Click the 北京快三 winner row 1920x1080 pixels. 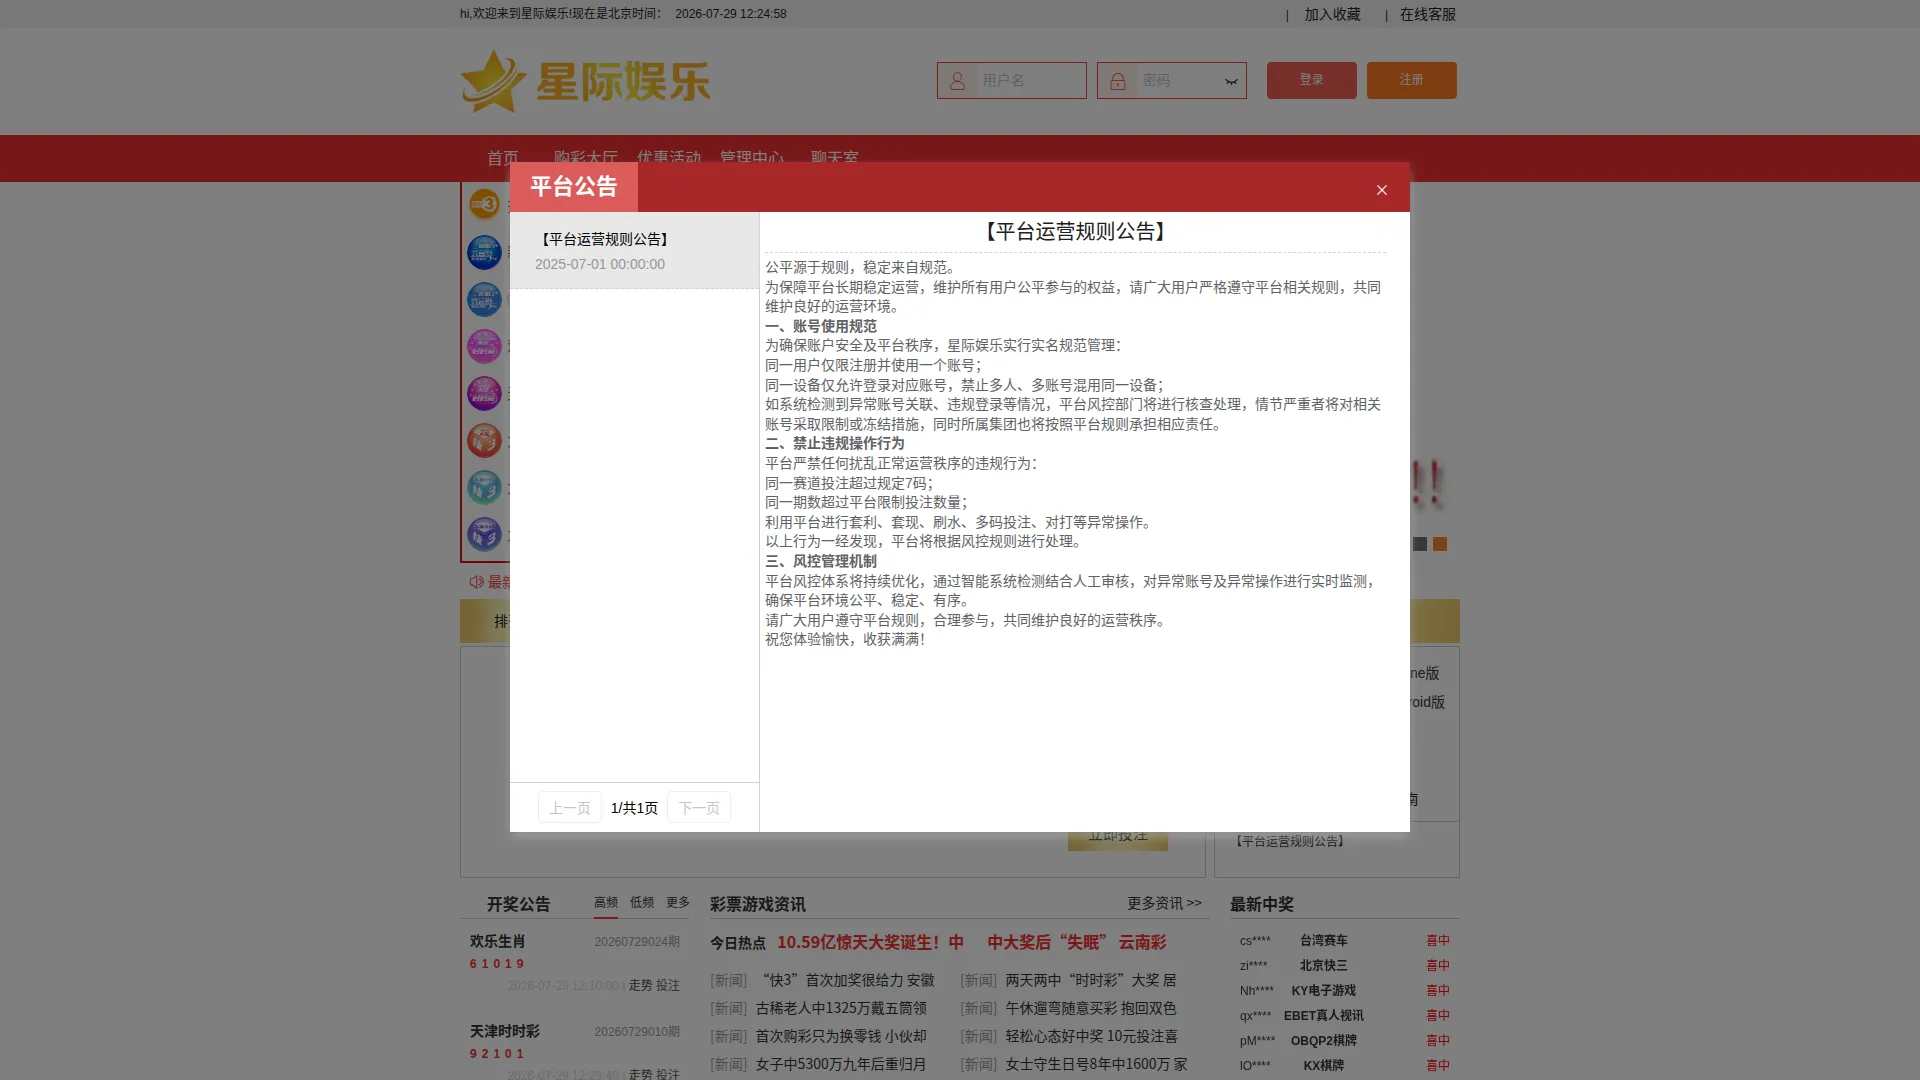1344,965
